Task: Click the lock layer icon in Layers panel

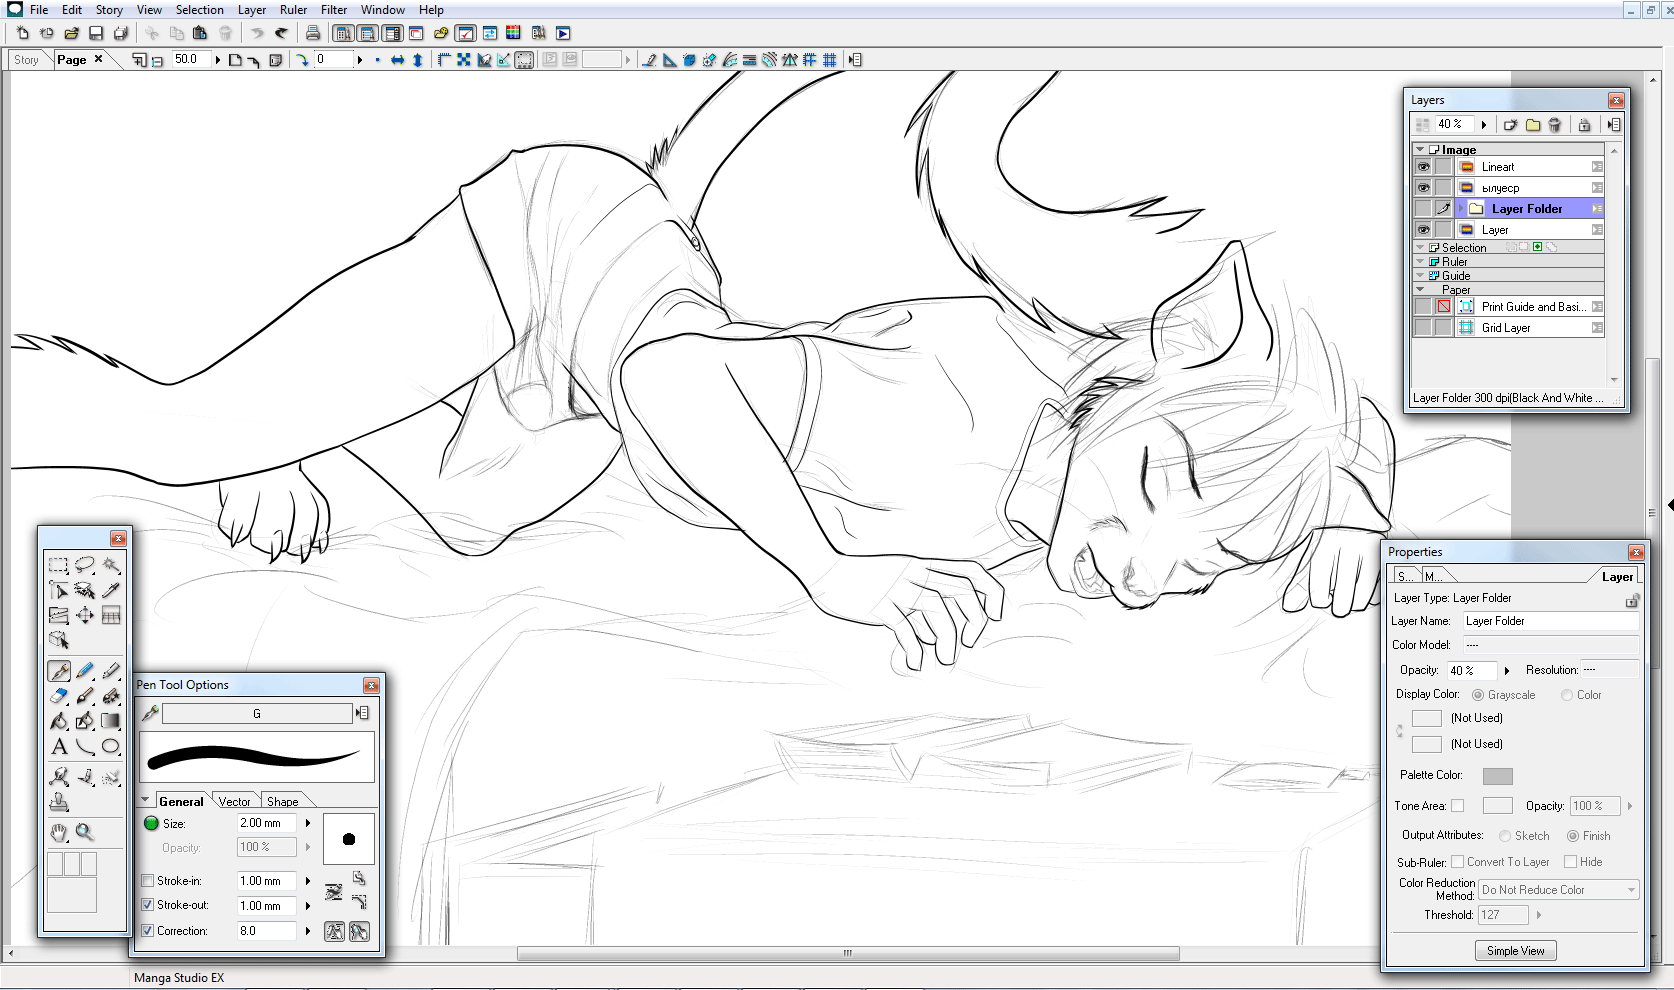Action: pos(1584,125)
